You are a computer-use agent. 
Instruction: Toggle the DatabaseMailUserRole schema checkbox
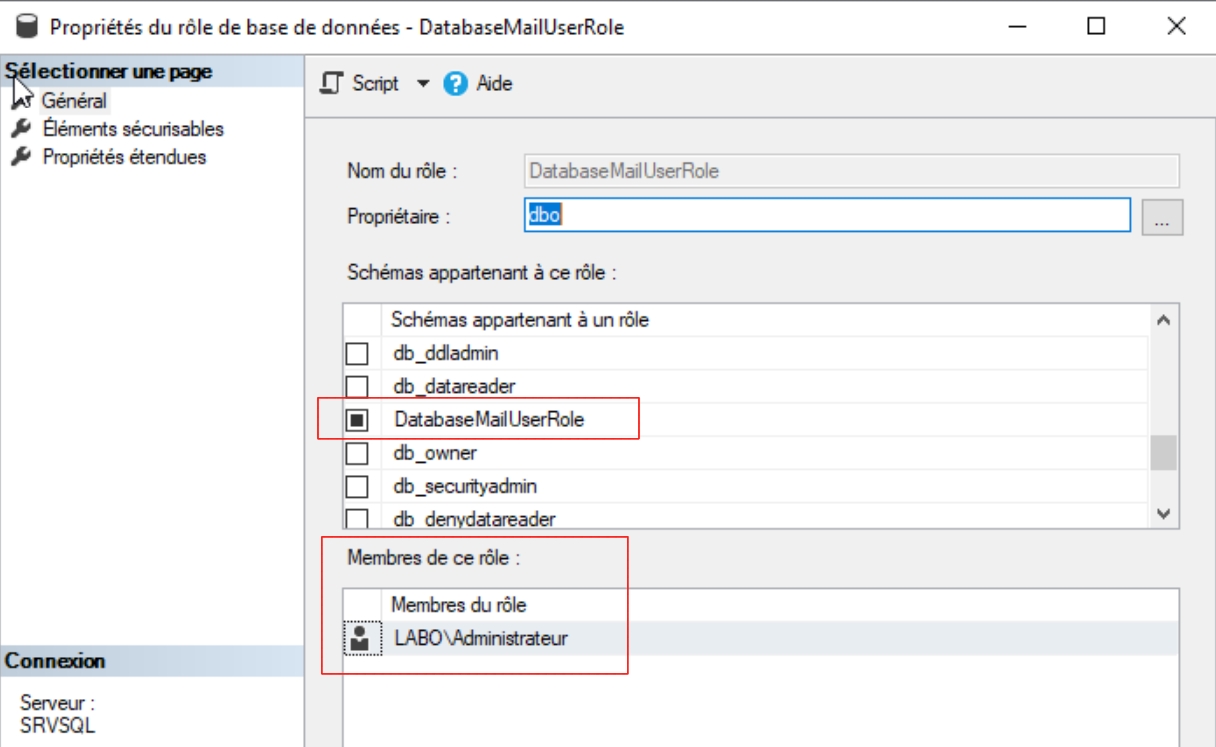357,421
